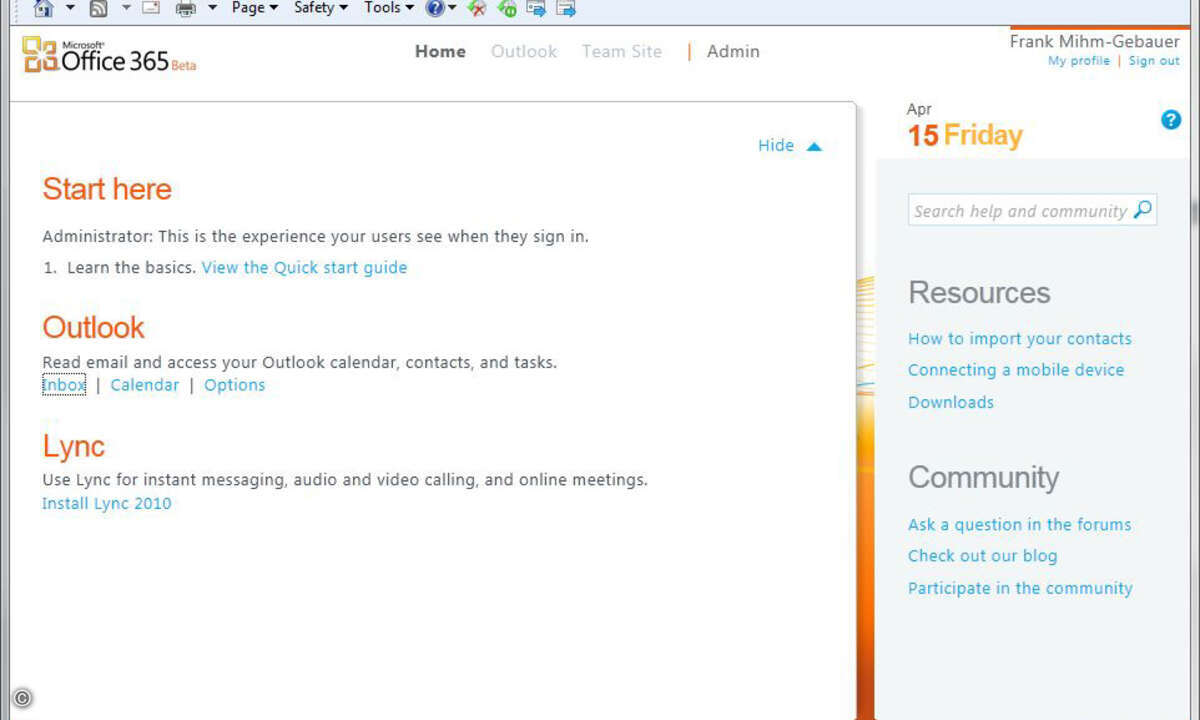
Task: Open the Outlook Inbox link
Action: click(x=64, y=385)
